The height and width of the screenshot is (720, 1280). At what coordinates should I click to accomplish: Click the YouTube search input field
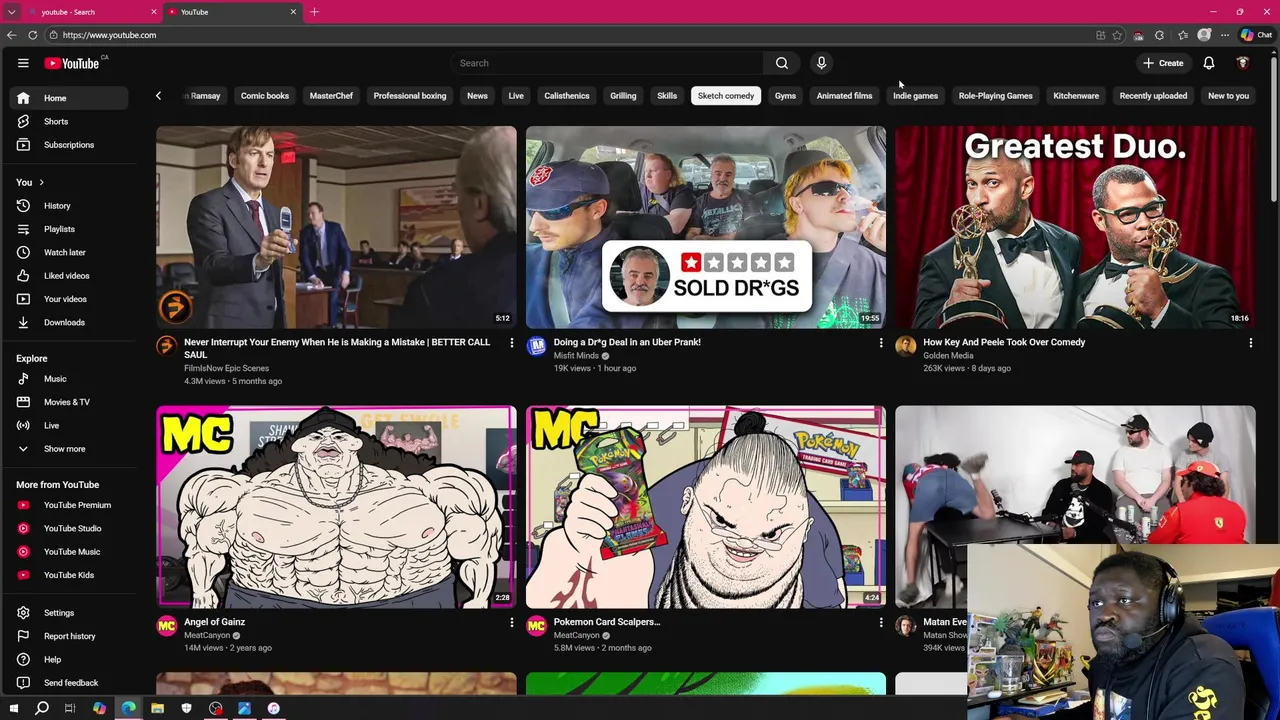point(607,63)
